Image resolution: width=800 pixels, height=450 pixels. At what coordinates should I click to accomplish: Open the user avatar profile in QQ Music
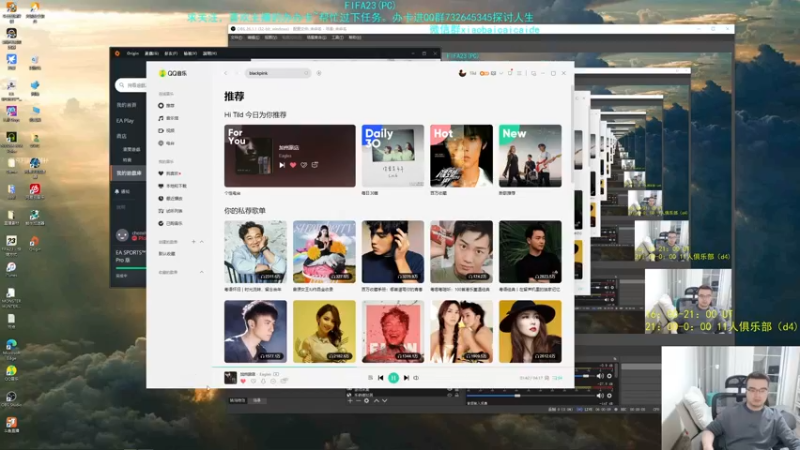(x=462, y=73)
